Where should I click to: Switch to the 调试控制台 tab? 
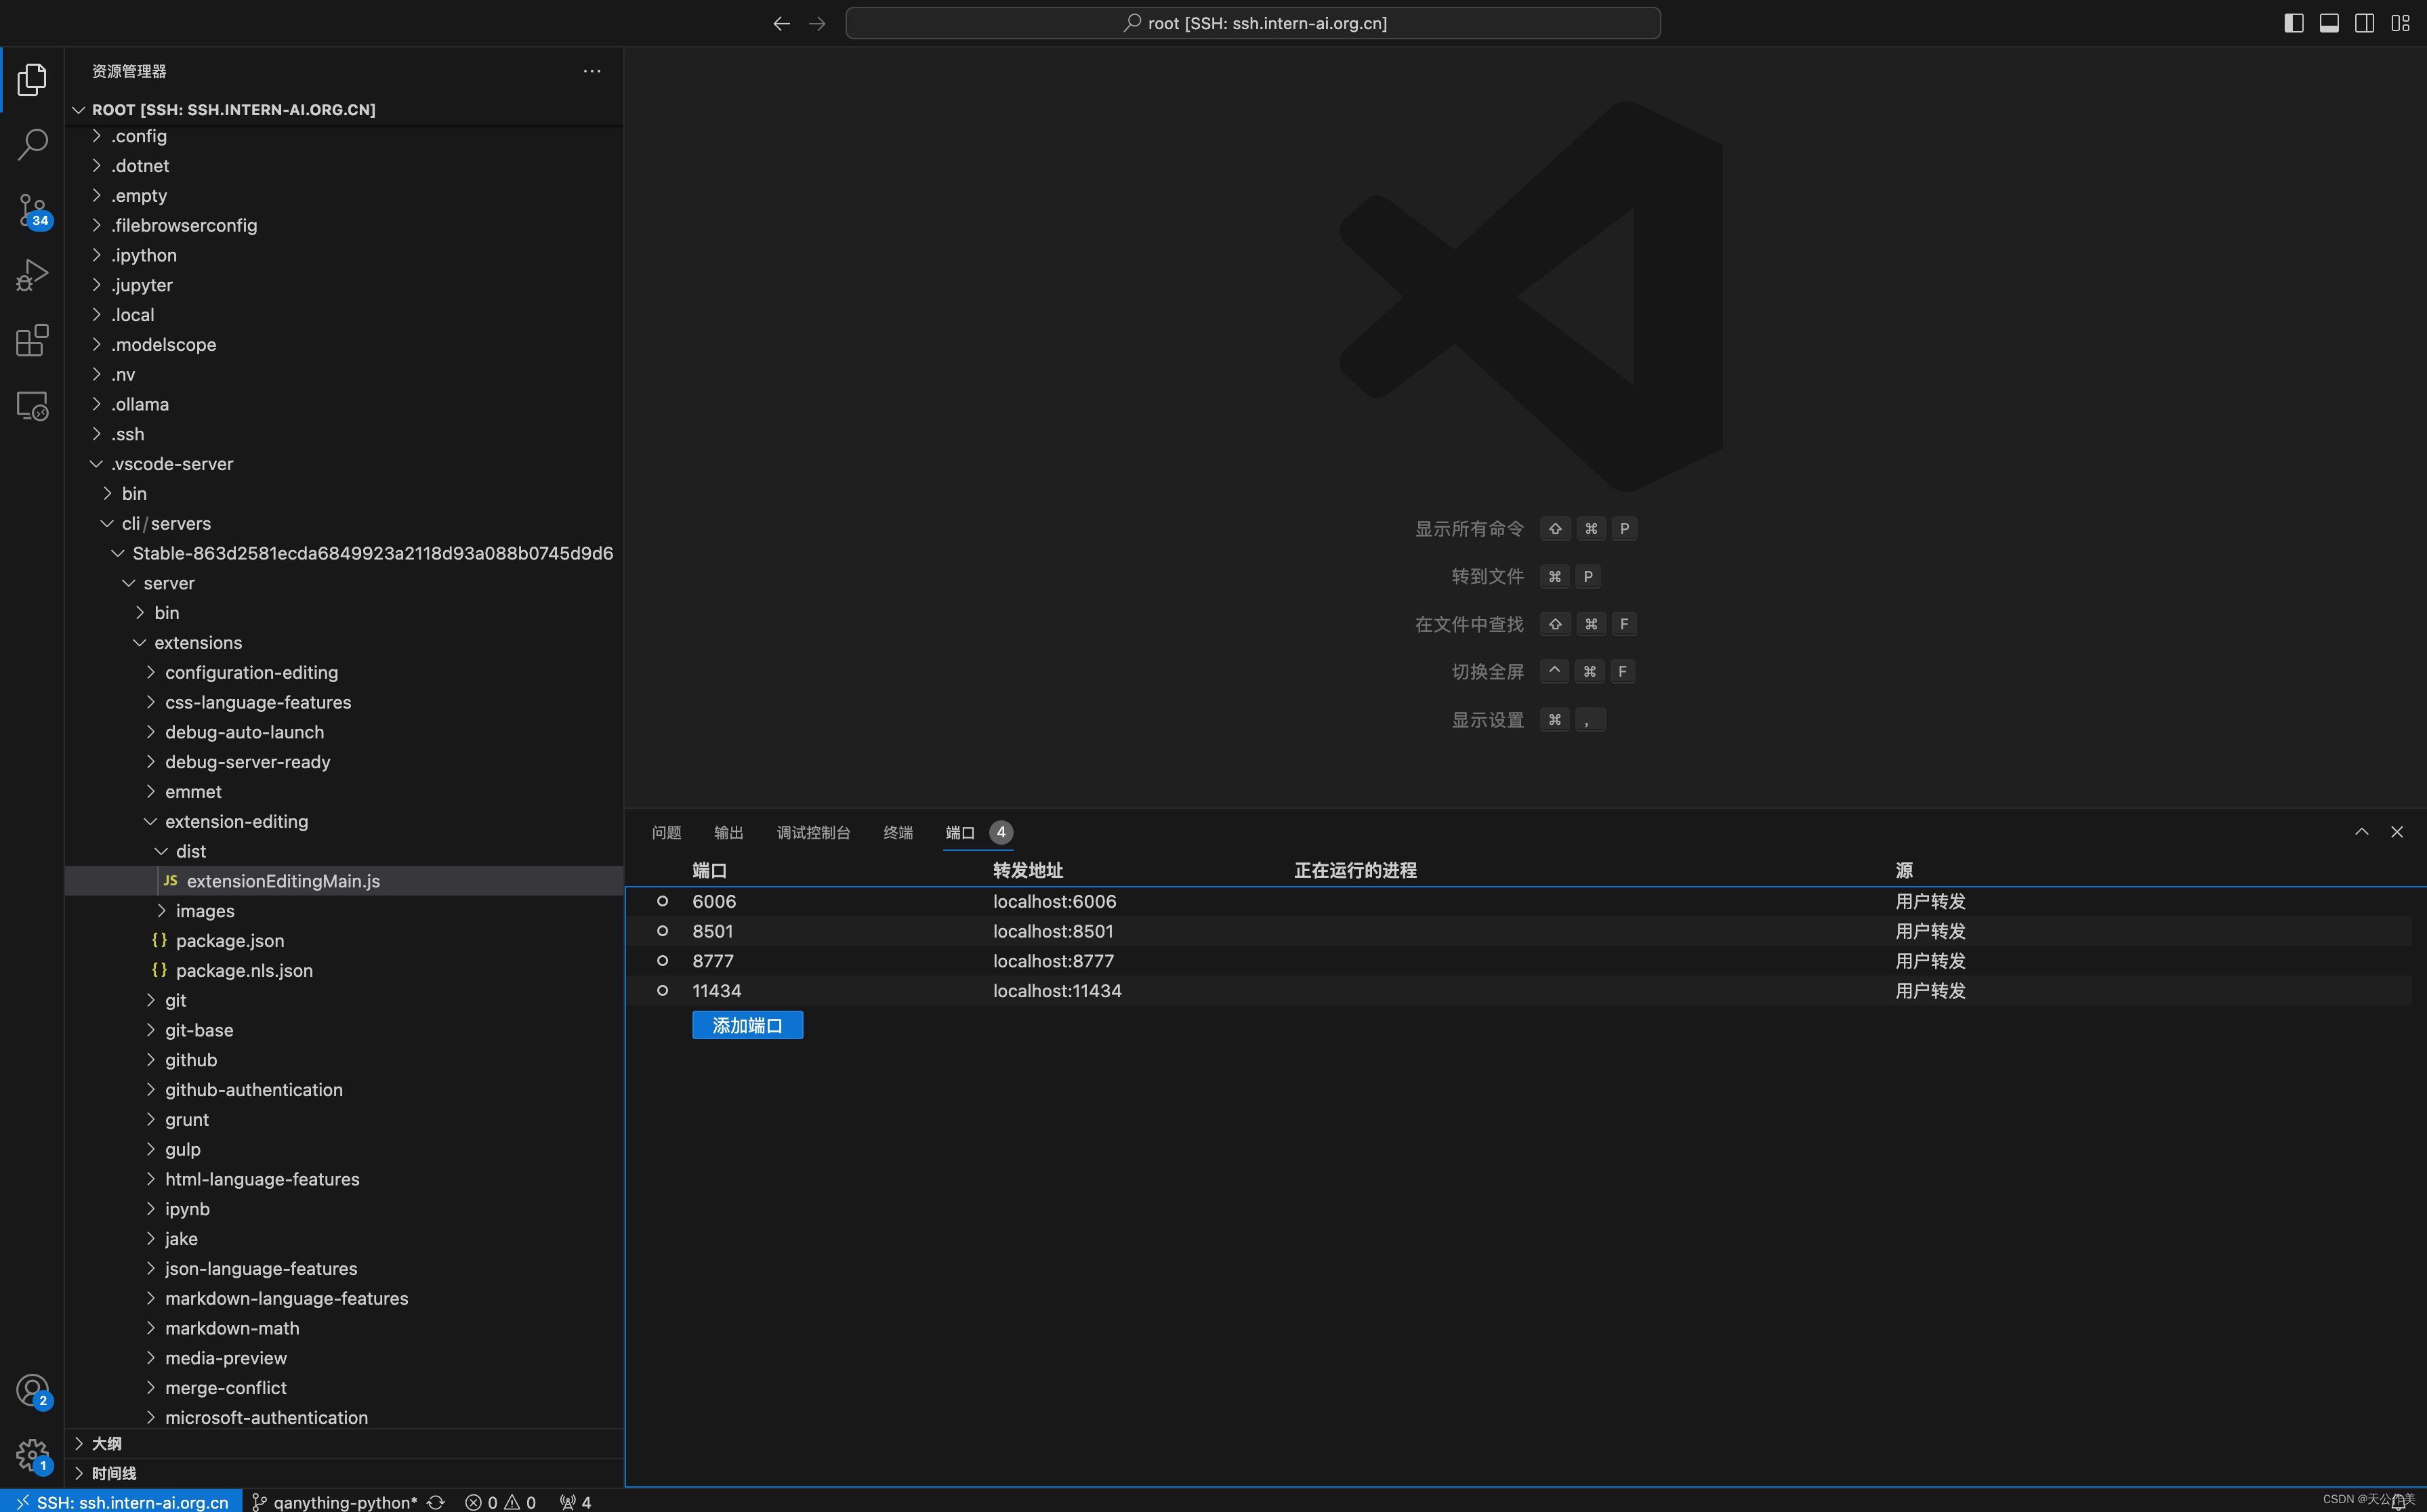click(813, 832)
